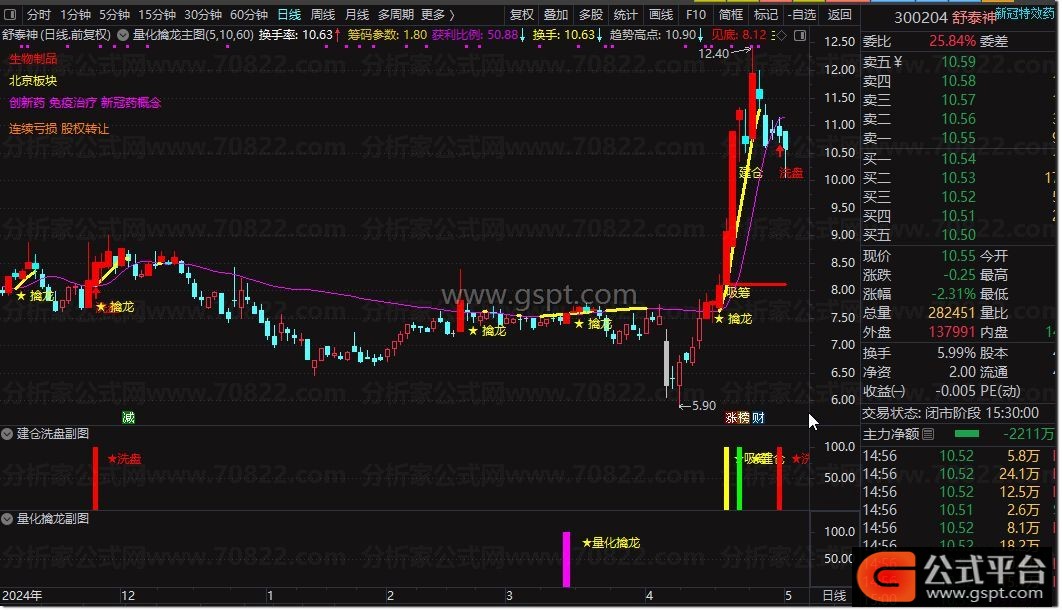Click the 交易状态 闭市阶段 status
This screenshot has height=610, width=1062.
tap(950, 413)
